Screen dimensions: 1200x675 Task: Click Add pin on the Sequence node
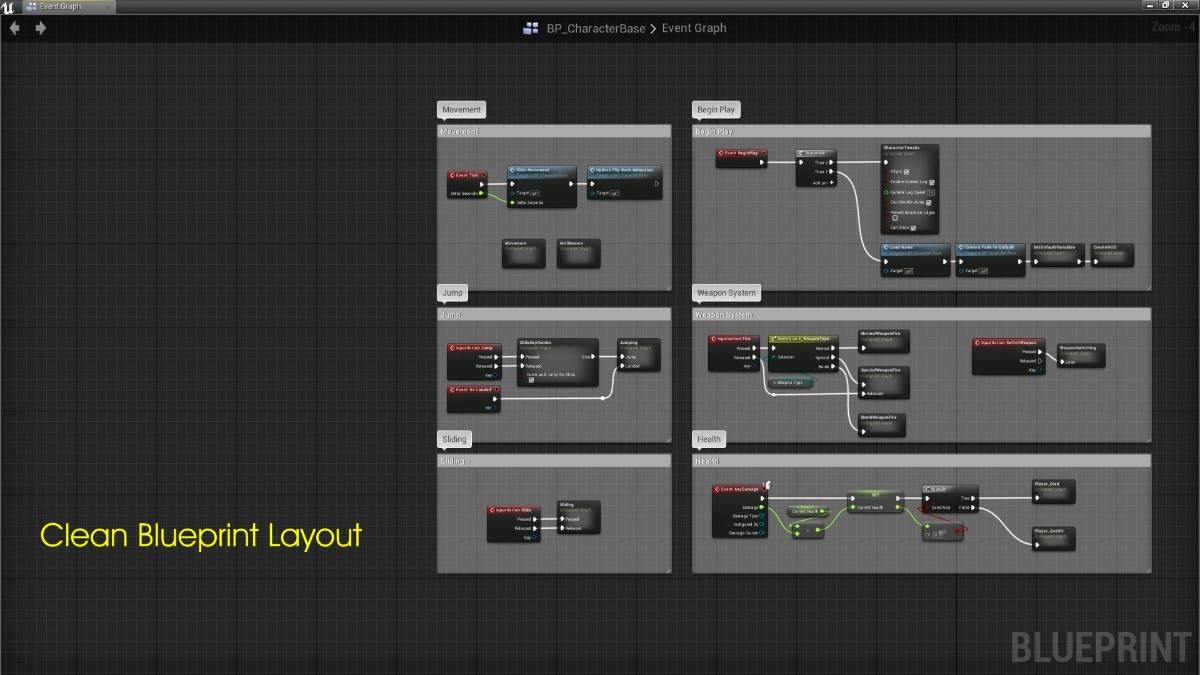coord(824,182)
